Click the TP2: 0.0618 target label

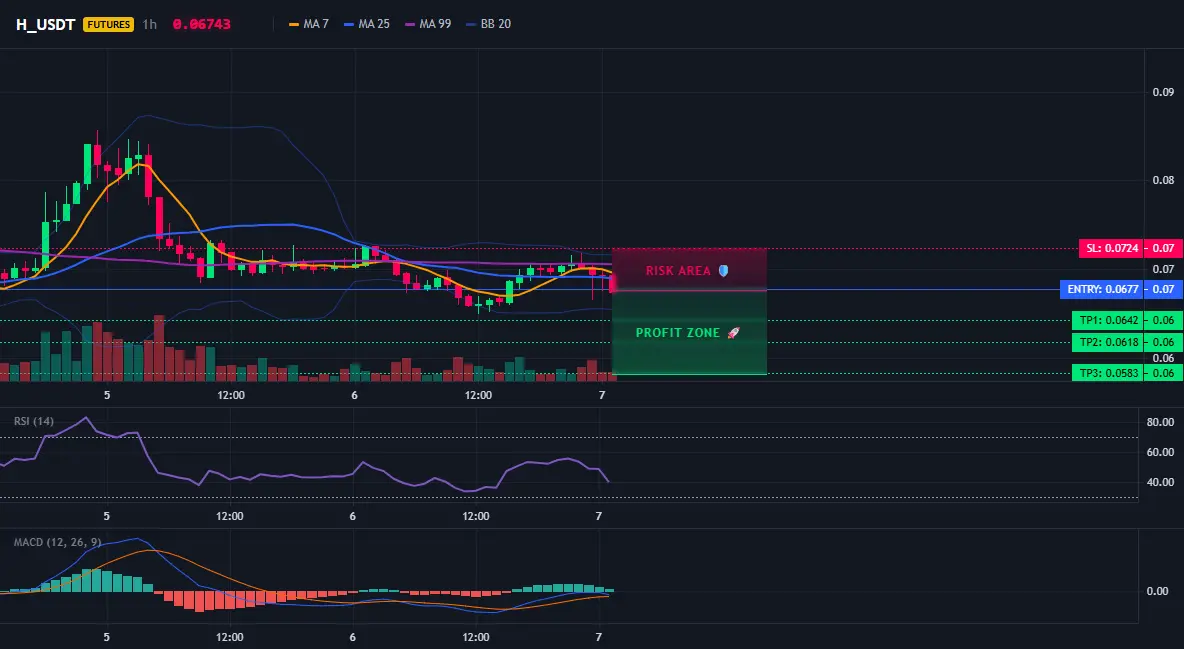1108,342
